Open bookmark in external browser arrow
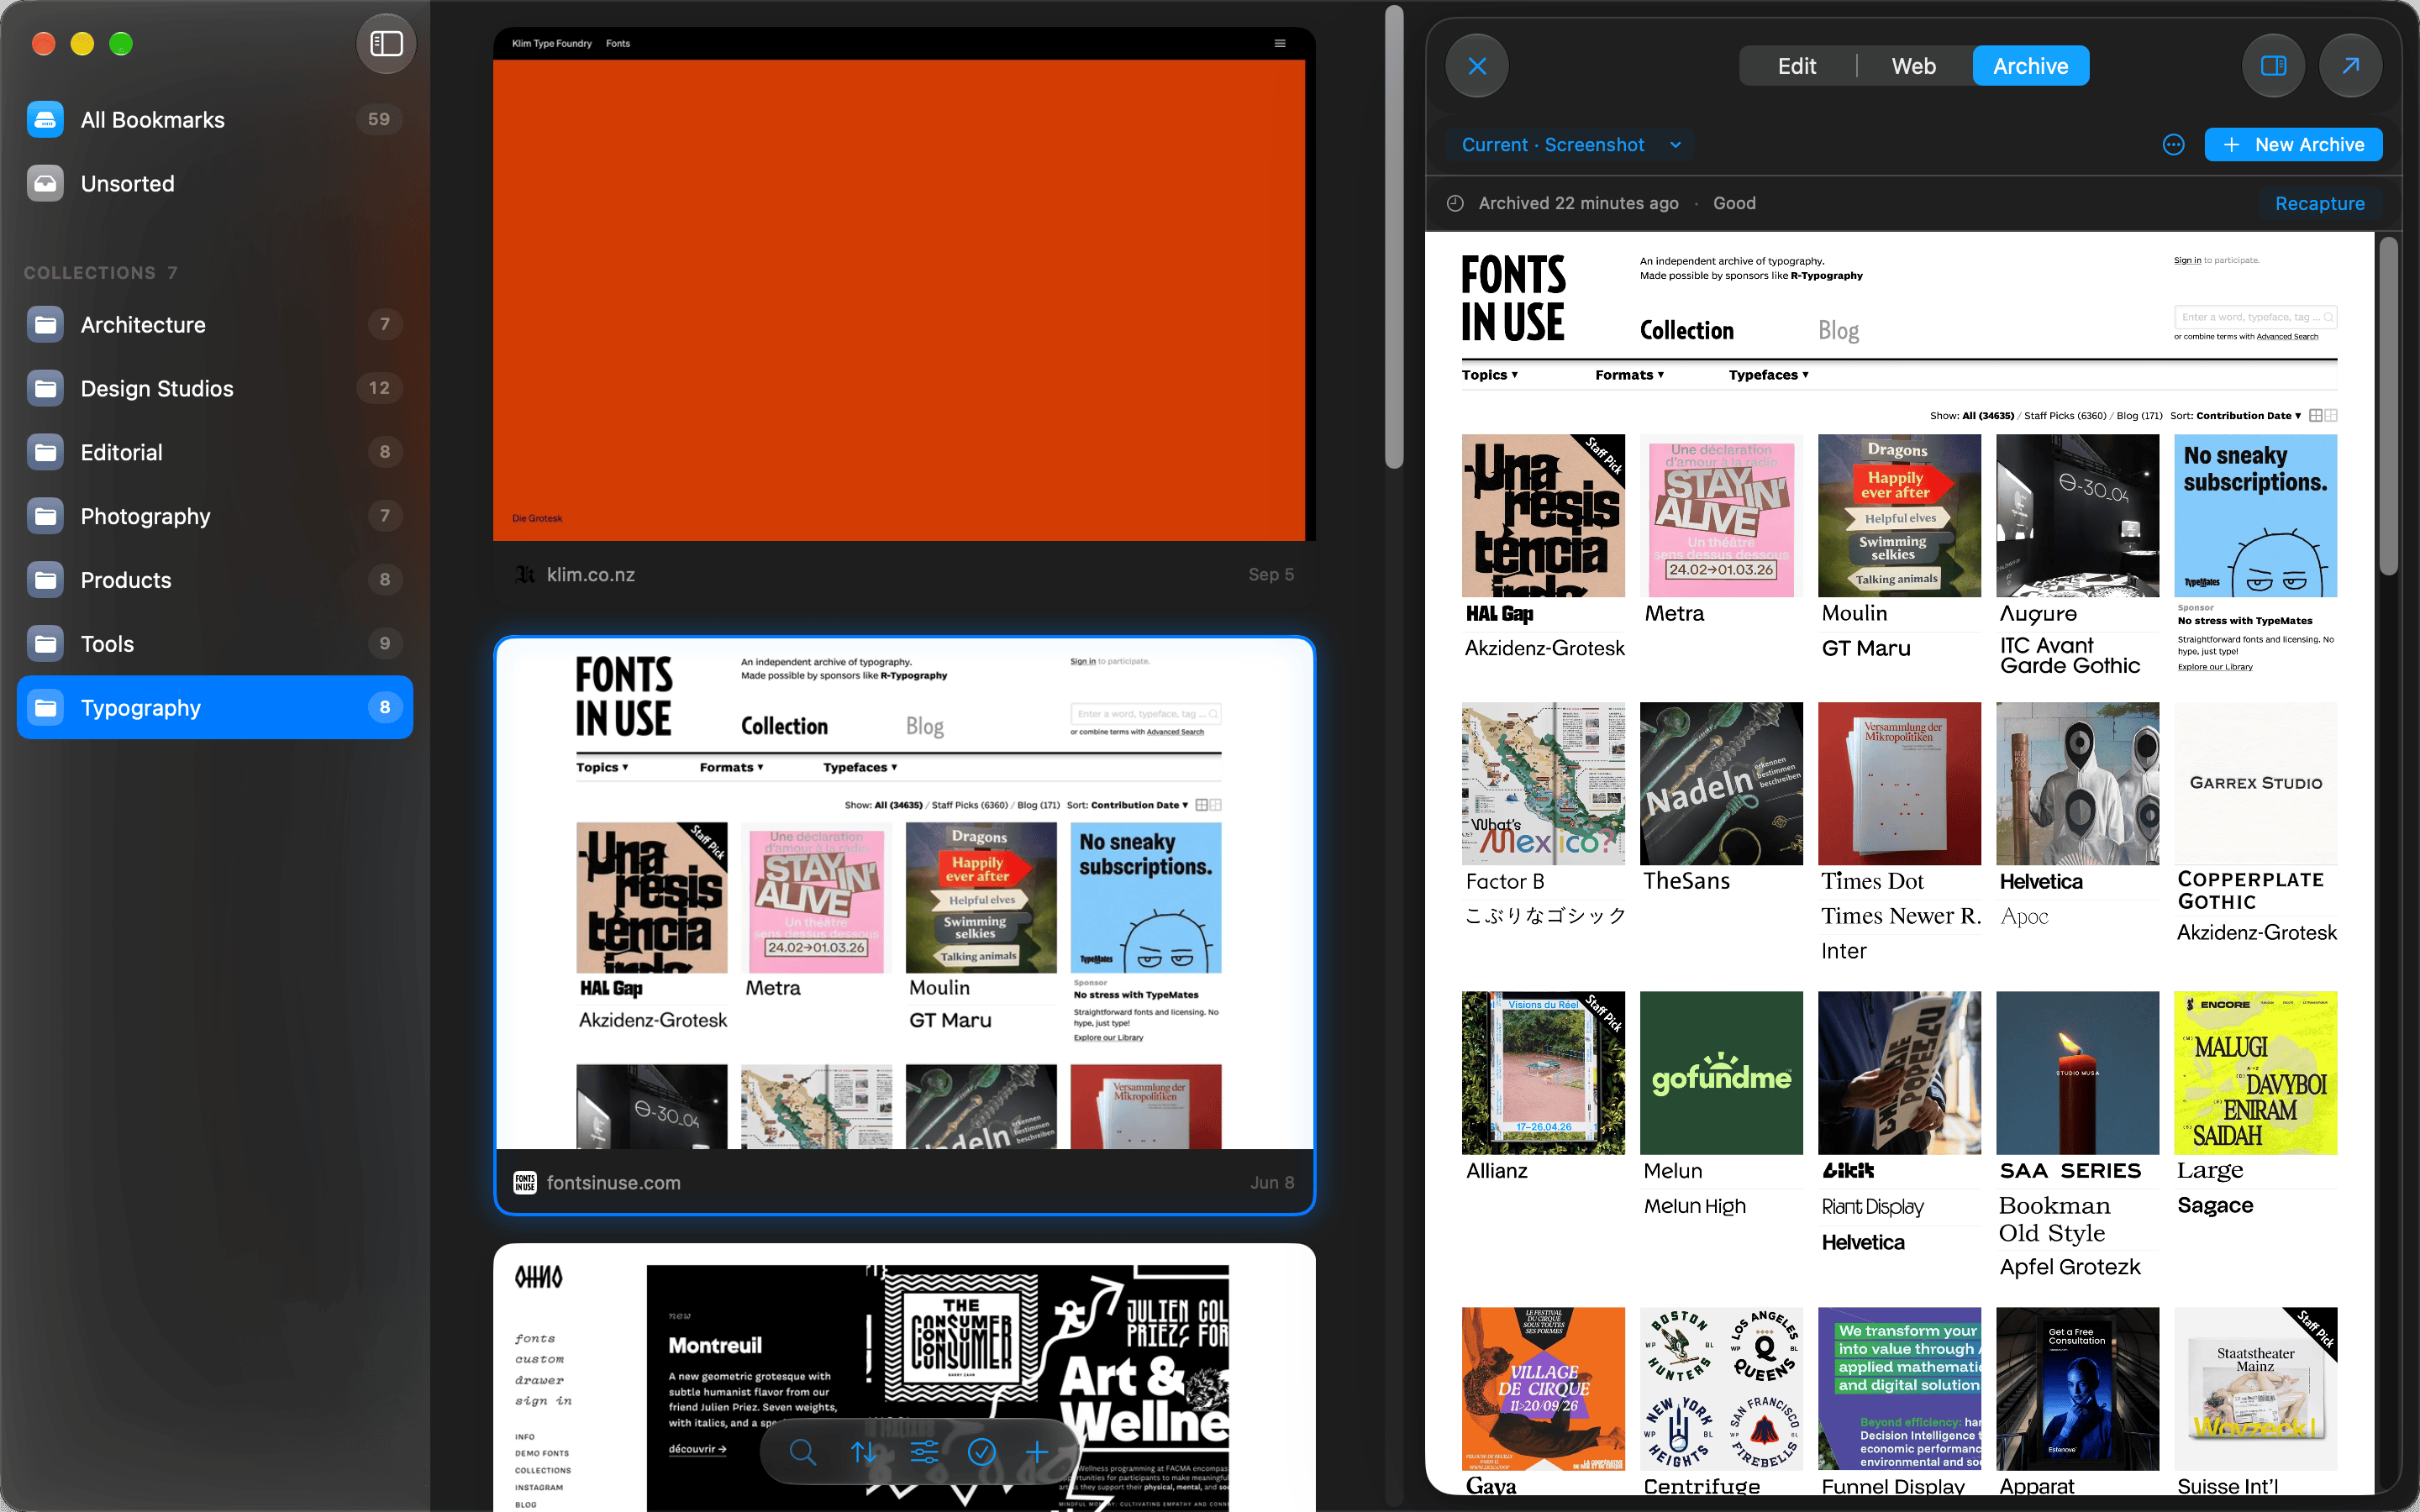 pyautogui.click(x=2350, y=66)
